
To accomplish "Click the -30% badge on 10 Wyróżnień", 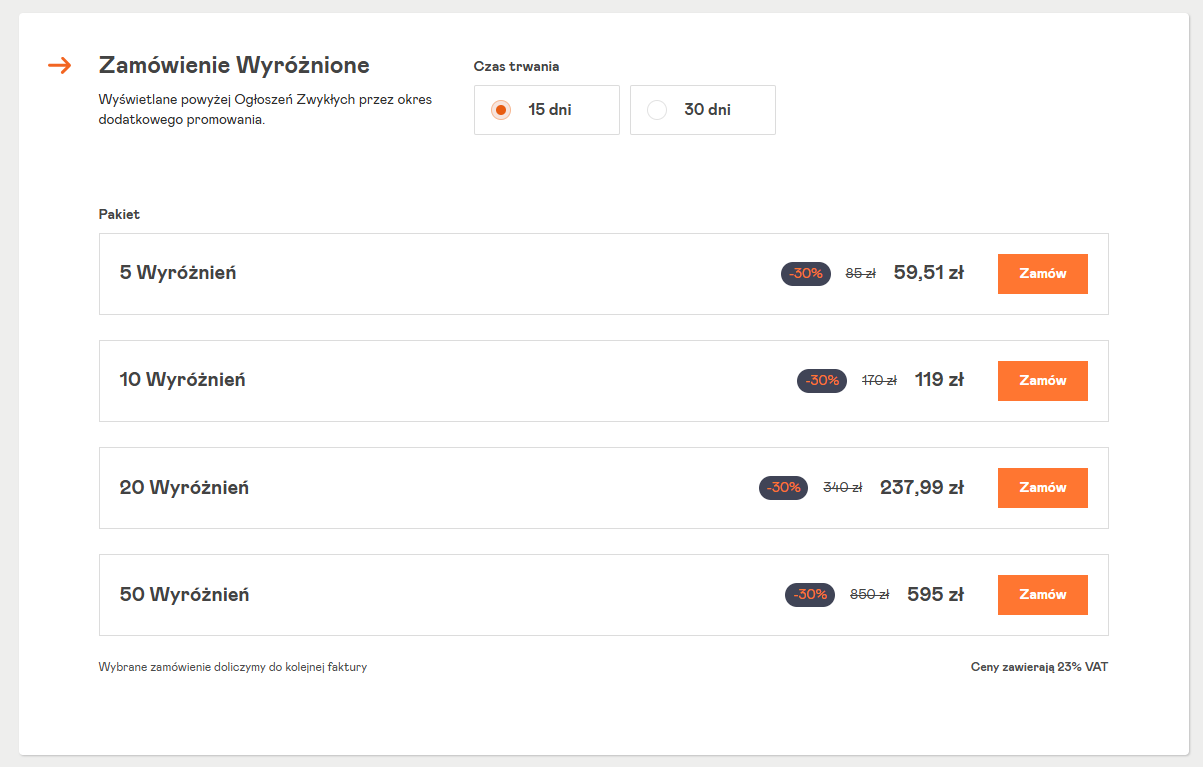I will (821, 381).
